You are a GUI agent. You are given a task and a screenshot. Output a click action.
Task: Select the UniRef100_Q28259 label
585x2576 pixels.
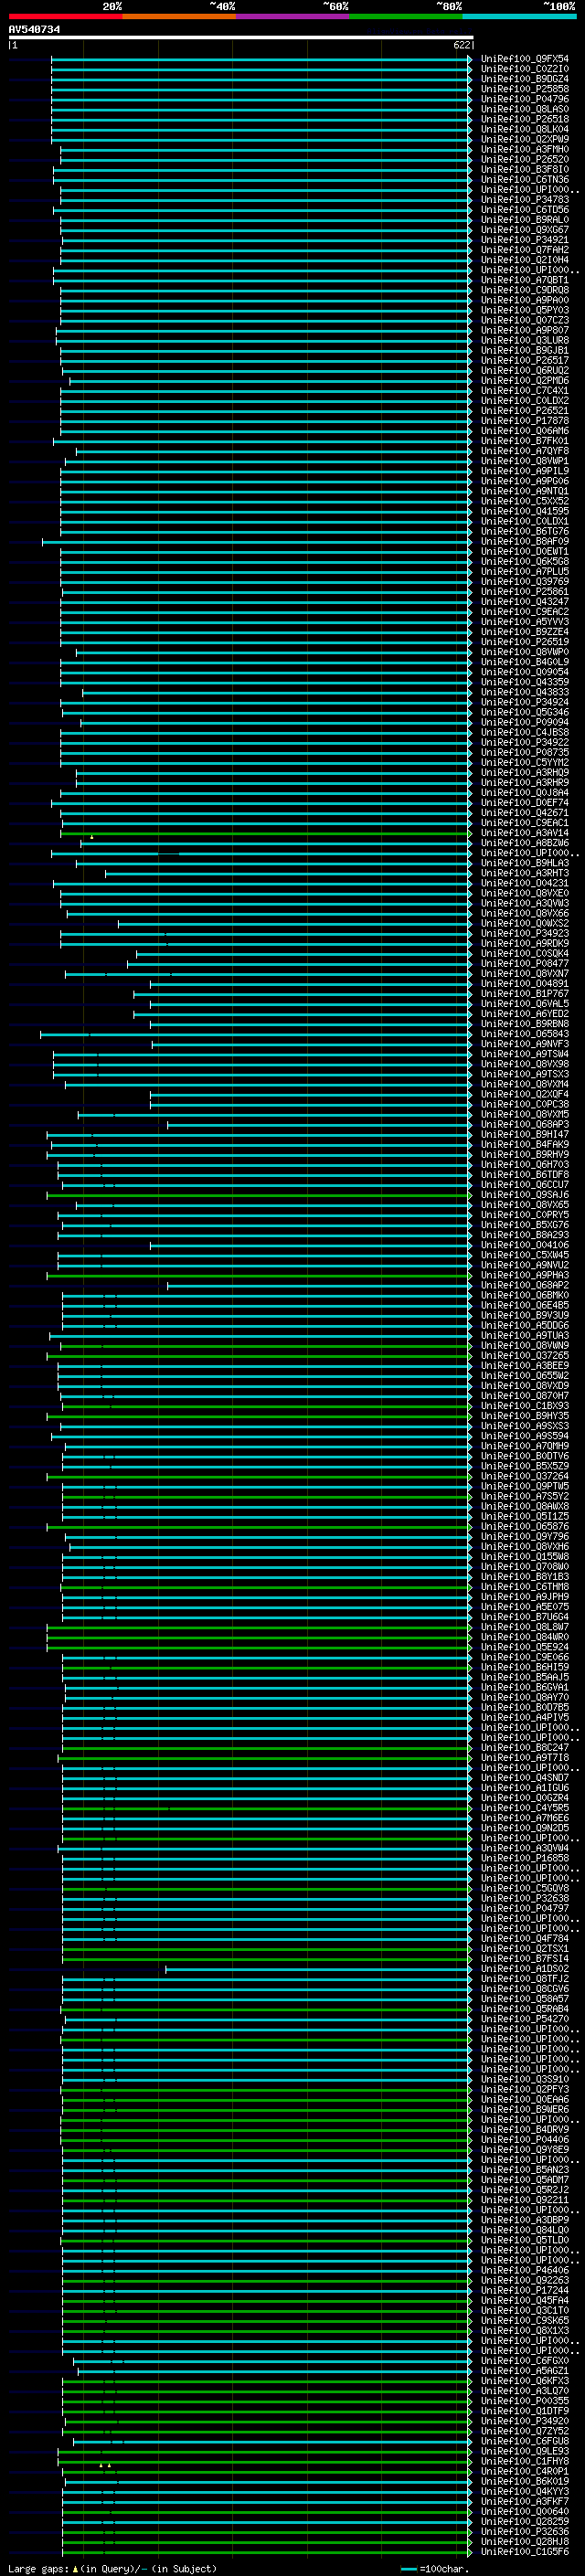524,2521
